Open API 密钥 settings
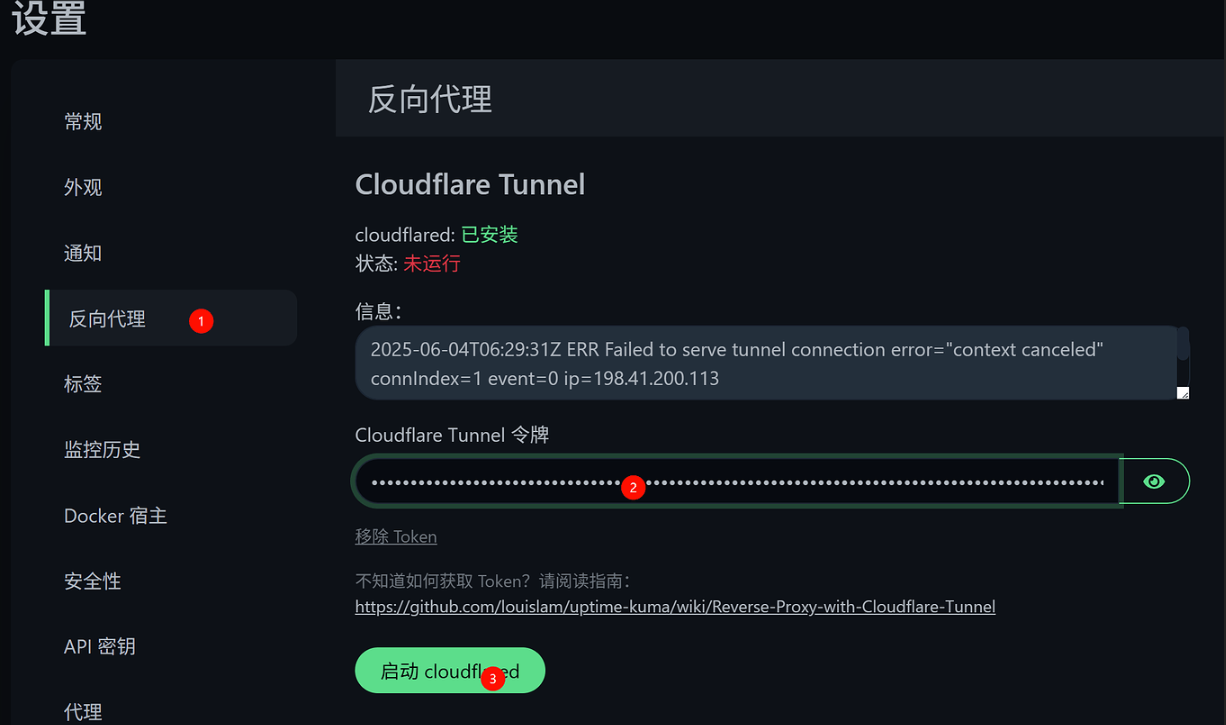The image size is (1226, 725). point(99,647)
